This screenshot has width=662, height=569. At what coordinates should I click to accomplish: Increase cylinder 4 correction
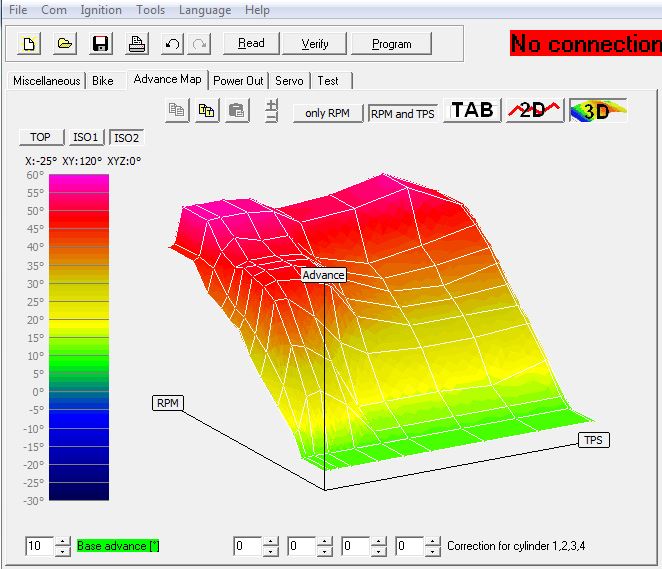(433, 541)
